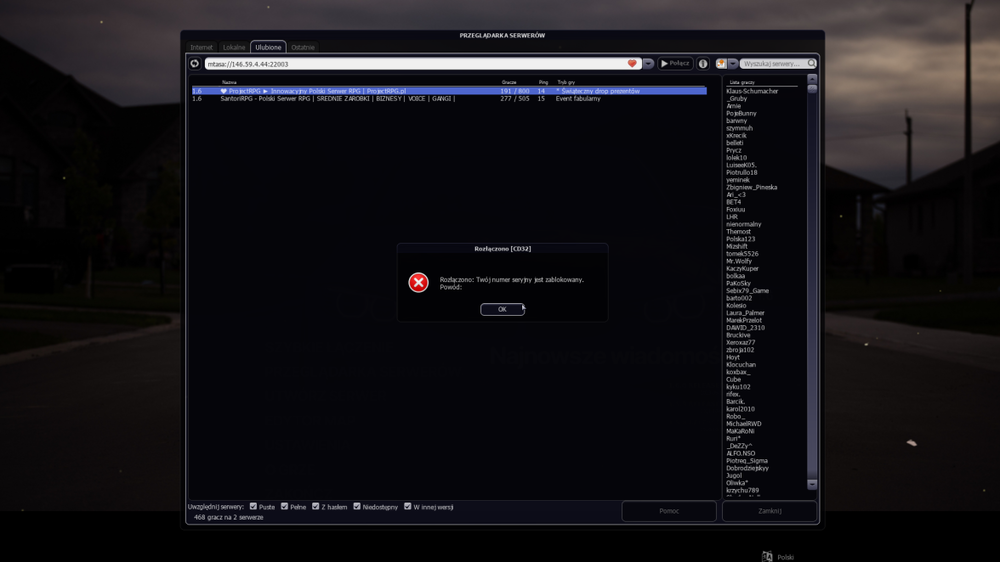Select player Piotreq_Sigma in list

747,461
